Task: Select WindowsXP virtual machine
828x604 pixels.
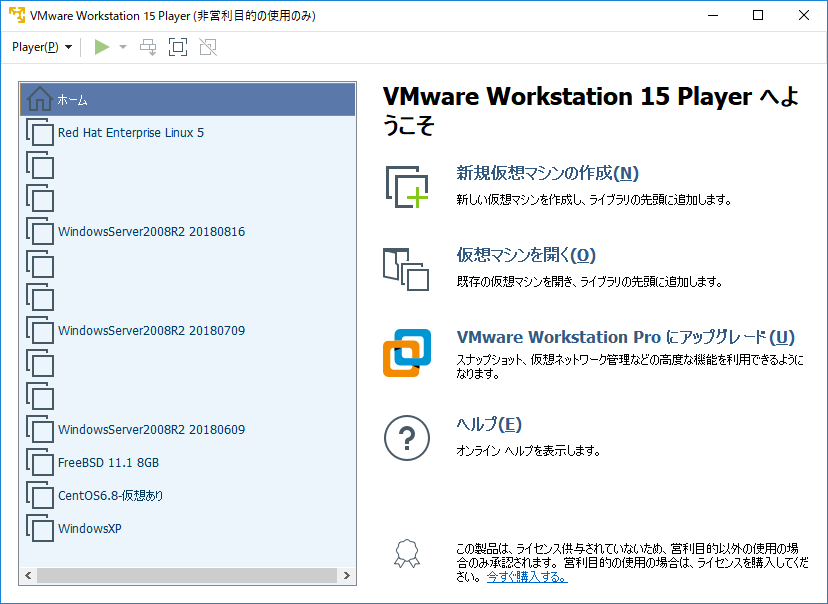Action: coord(187,528)
